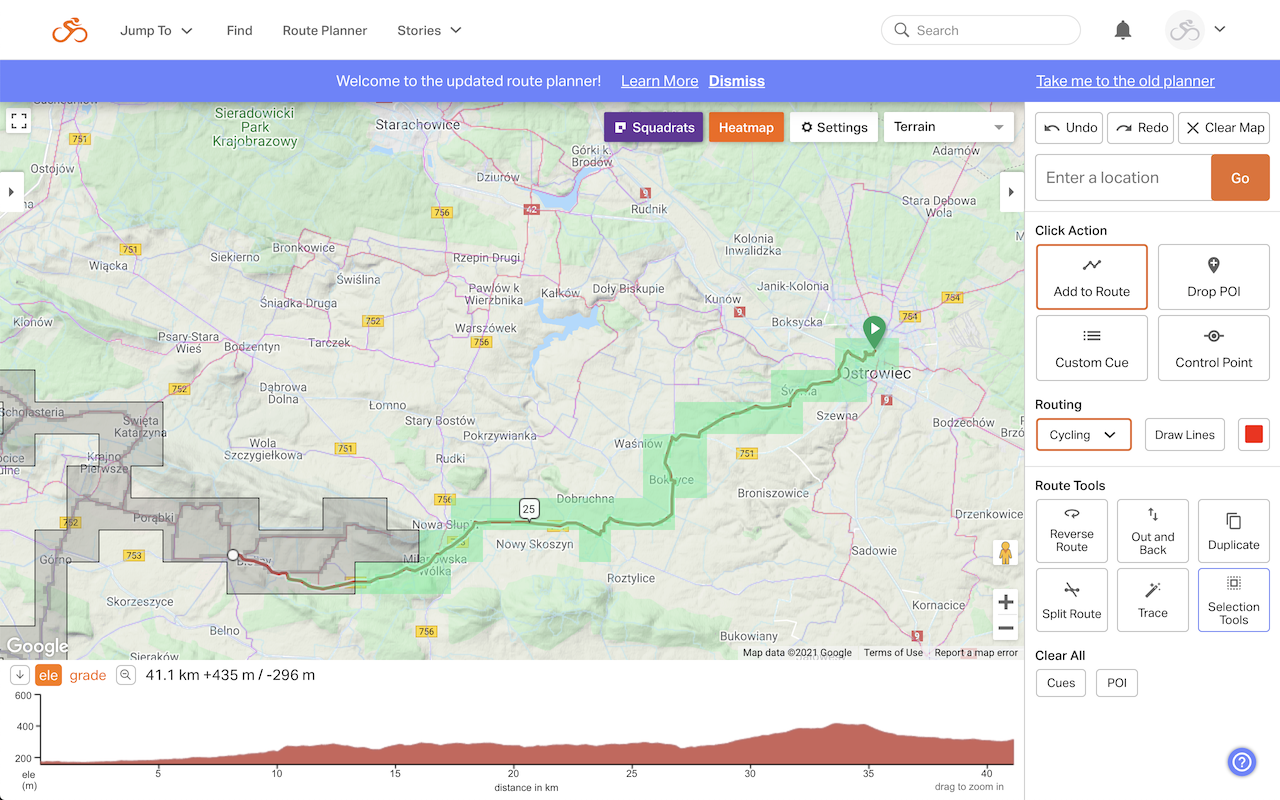1280x800 pixels.
Task: Duplicate the route
Action: 1234,531
